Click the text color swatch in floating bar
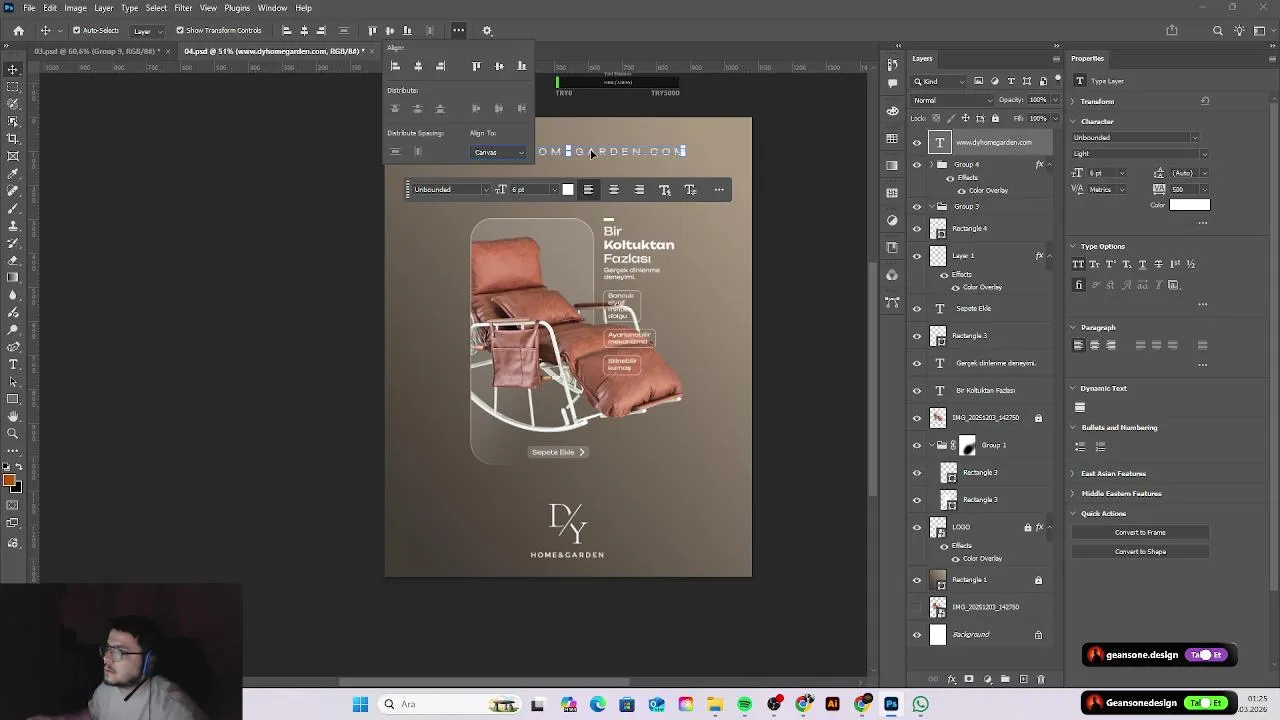This screenshot has width=1280, height=720. (568, 190)
